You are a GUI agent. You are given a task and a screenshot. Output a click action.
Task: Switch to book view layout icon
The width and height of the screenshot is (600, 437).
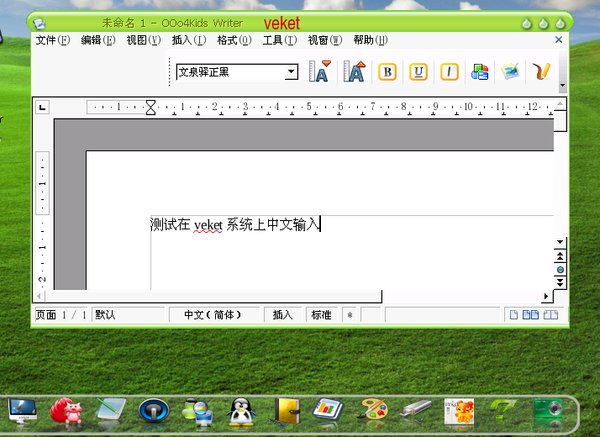pos(551,315)
